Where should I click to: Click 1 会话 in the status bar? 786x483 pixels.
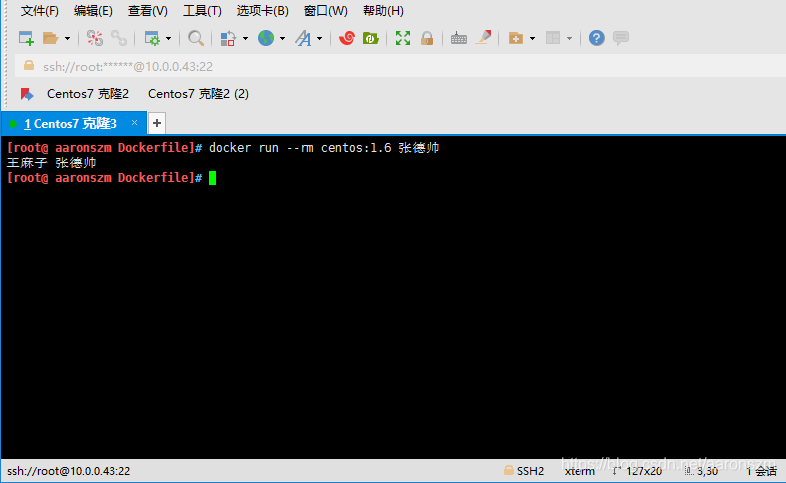pos(761,471)
